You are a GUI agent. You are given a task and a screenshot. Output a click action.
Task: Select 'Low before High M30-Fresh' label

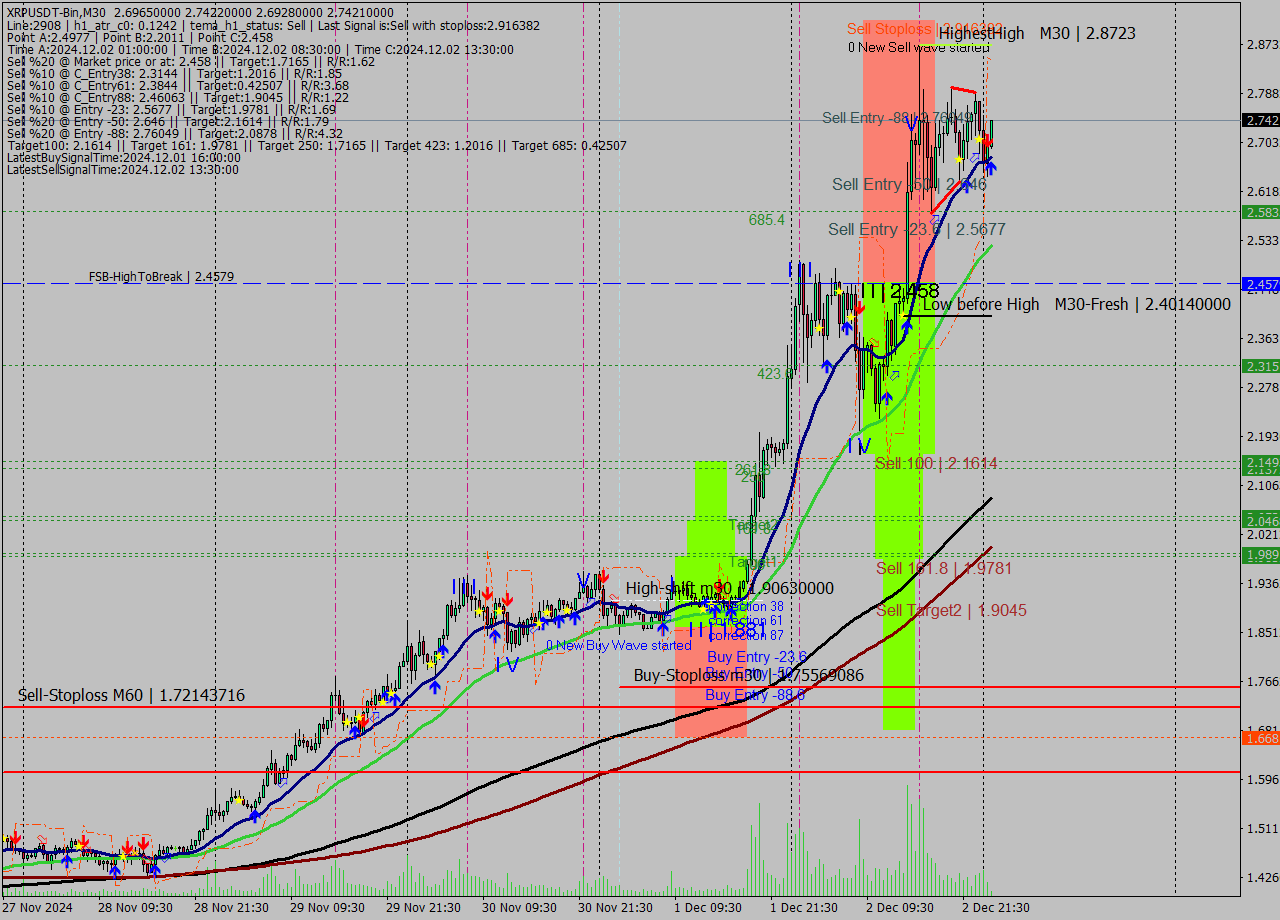[x=1077, y=304]
